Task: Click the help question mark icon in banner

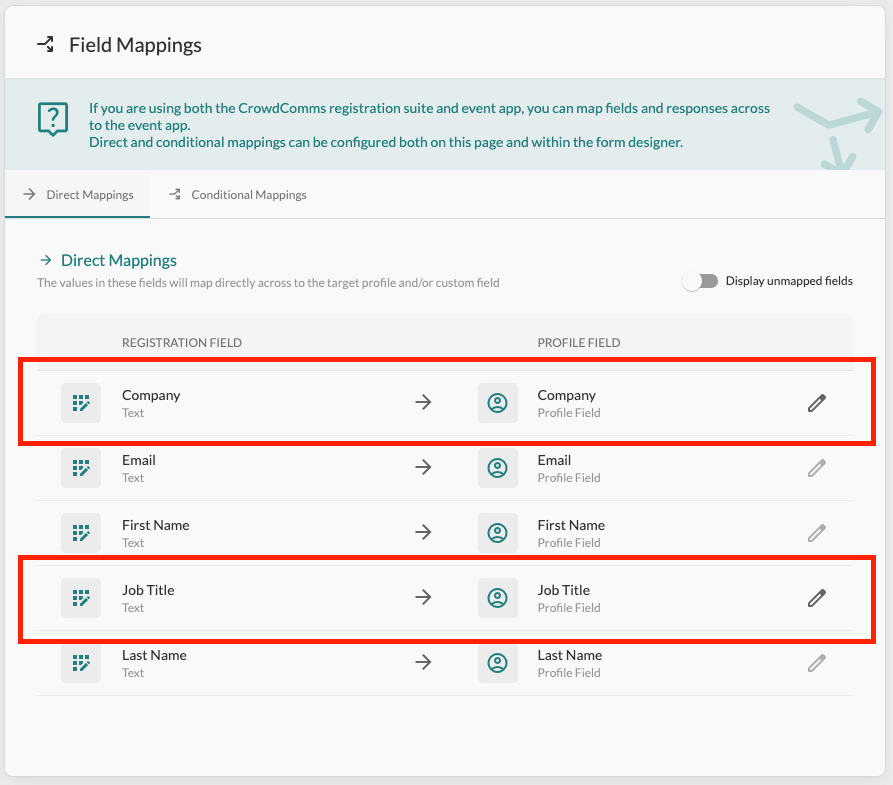Action: pyautogui.click(x=52, y=118)
